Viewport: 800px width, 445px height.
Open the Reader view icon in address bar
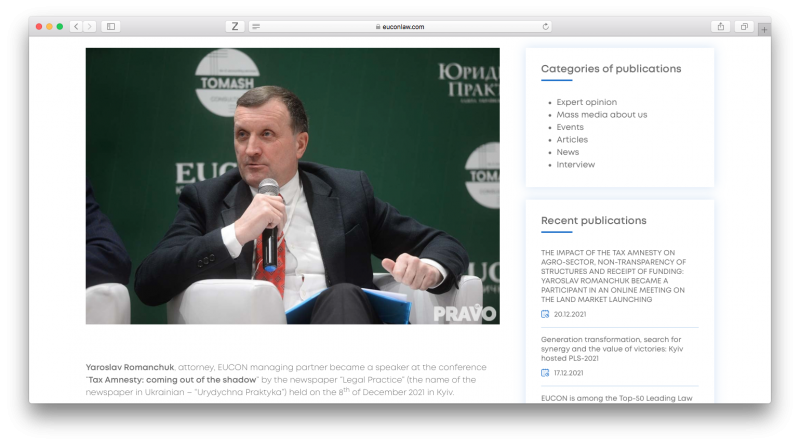[256, 27]
